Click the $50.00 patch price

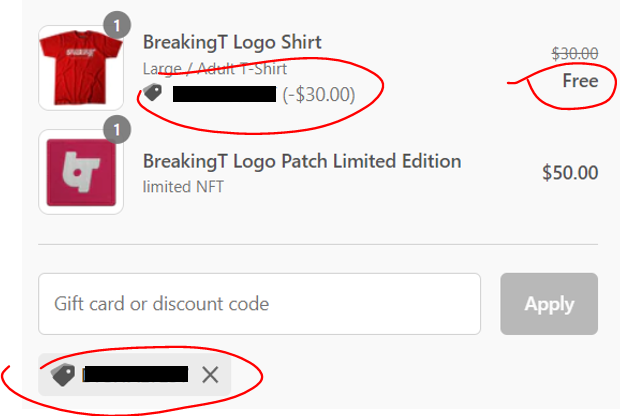coord(570,173)
